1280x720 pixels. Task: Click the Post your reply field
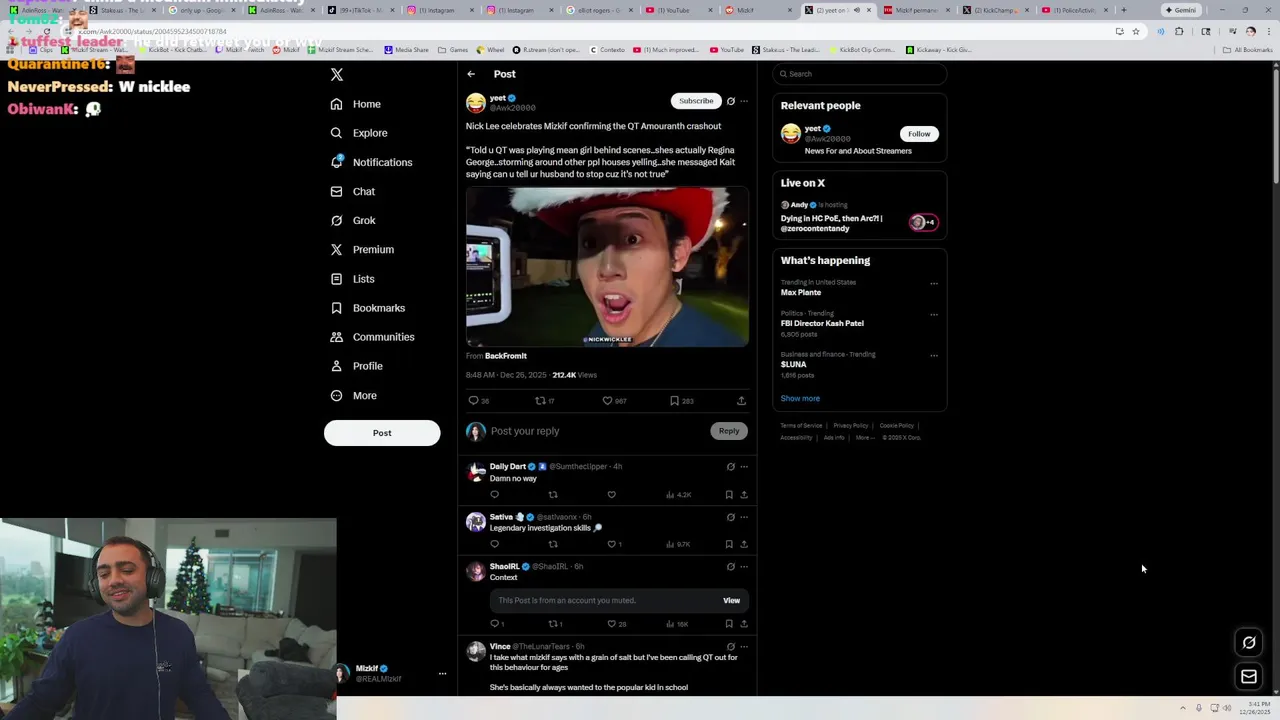point(596,431)
